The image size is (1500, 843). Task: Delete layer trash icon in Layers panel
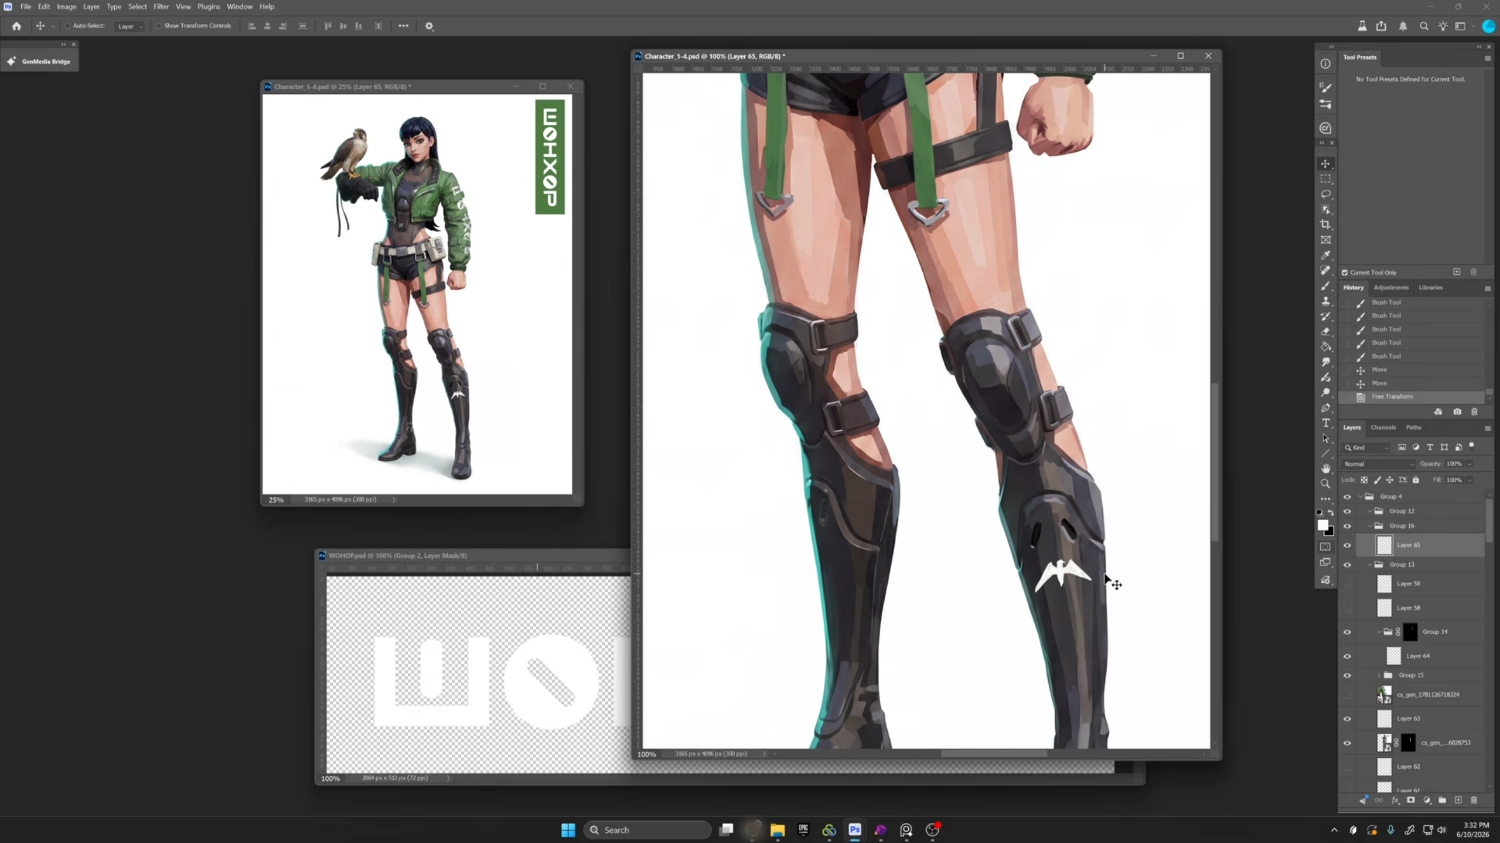pyautogui.click(x=1474, y=801)
